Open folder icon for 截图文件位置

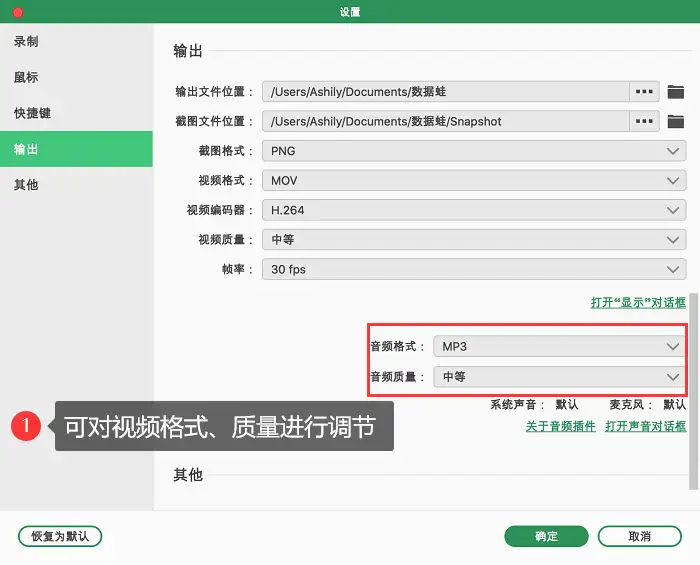(x=675, y=121)
